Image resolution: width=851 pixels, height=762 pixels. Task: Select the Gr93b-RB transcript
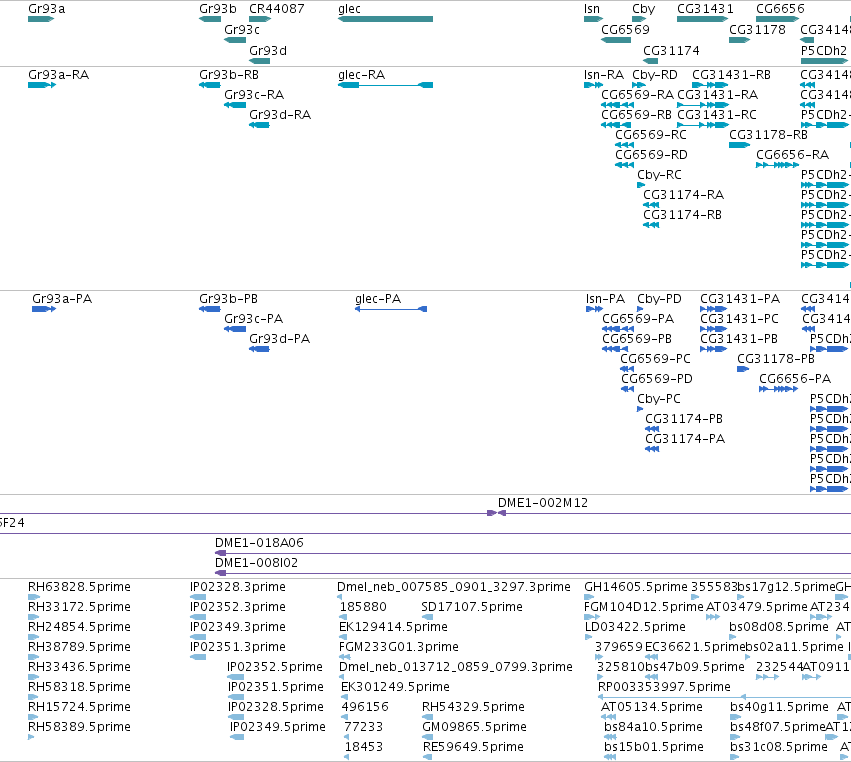[228, 75]
